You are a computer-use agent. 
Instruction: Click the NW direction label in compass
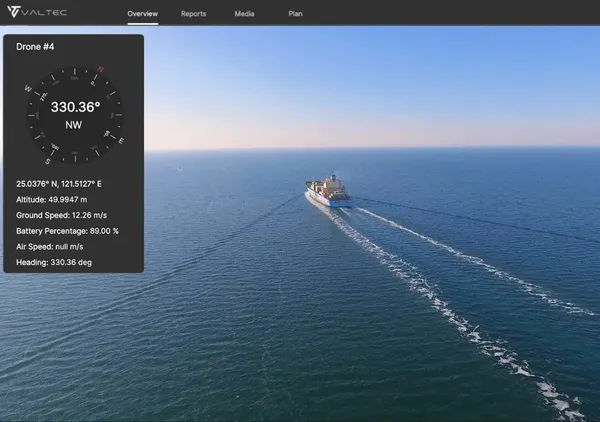75,126
